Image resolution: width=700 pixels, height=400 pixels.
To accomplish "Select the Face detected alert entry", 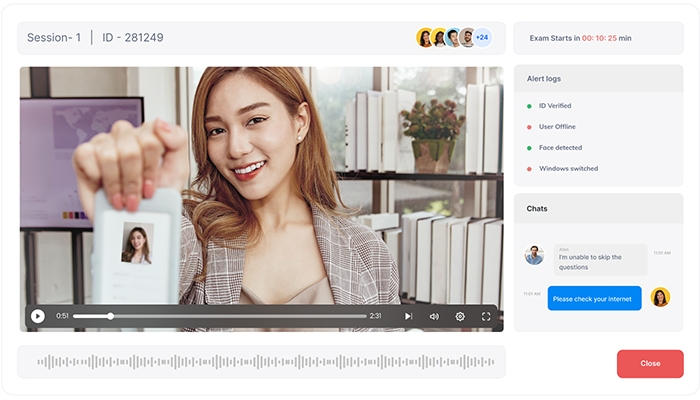I will point(560,147).
